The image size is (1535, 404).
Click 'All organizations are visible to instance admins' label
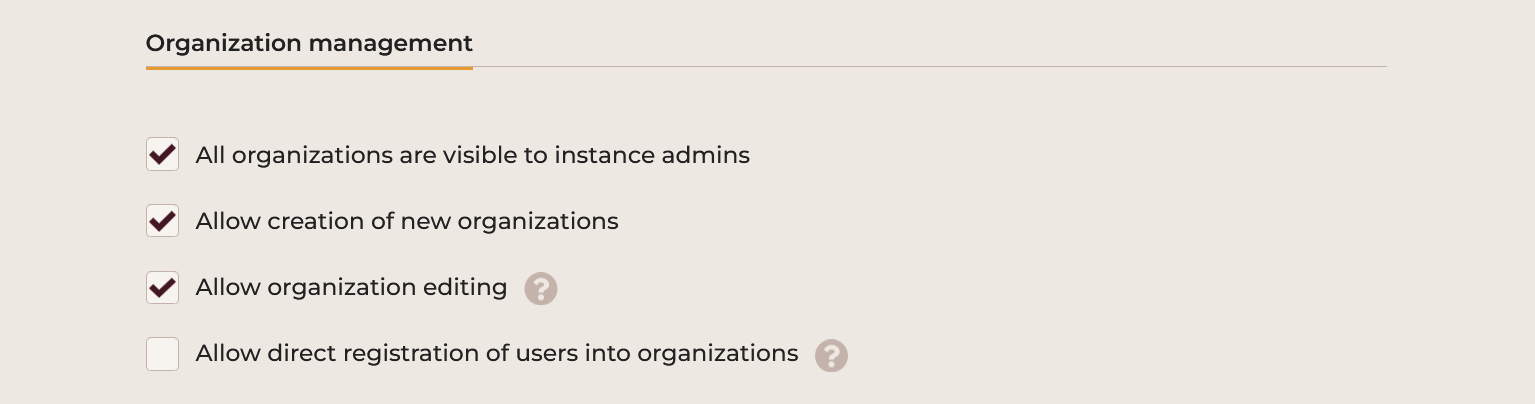(x=472, y=156)
